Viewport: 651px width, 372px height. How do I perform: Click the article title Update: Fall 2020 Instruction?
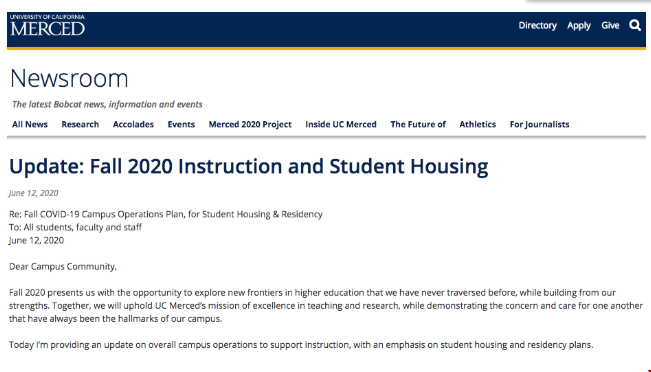tap(248, 166)
